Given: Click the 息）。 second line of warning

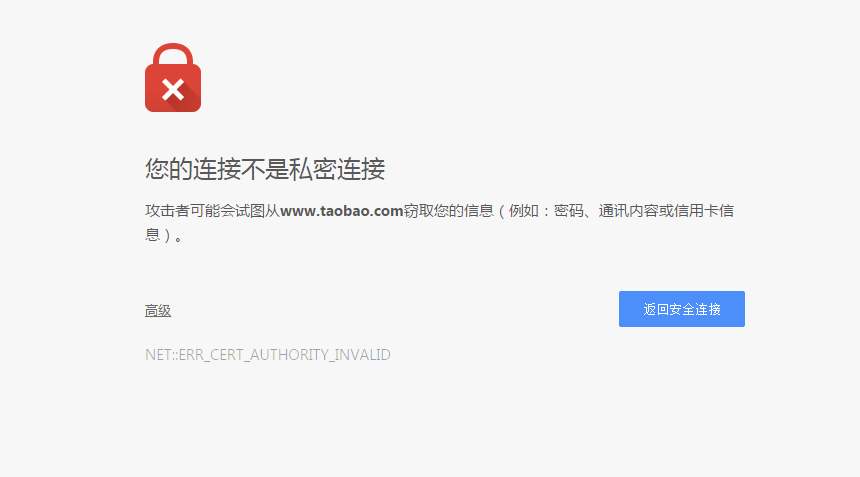Looking at the screenshot, I should click(163, 235).
